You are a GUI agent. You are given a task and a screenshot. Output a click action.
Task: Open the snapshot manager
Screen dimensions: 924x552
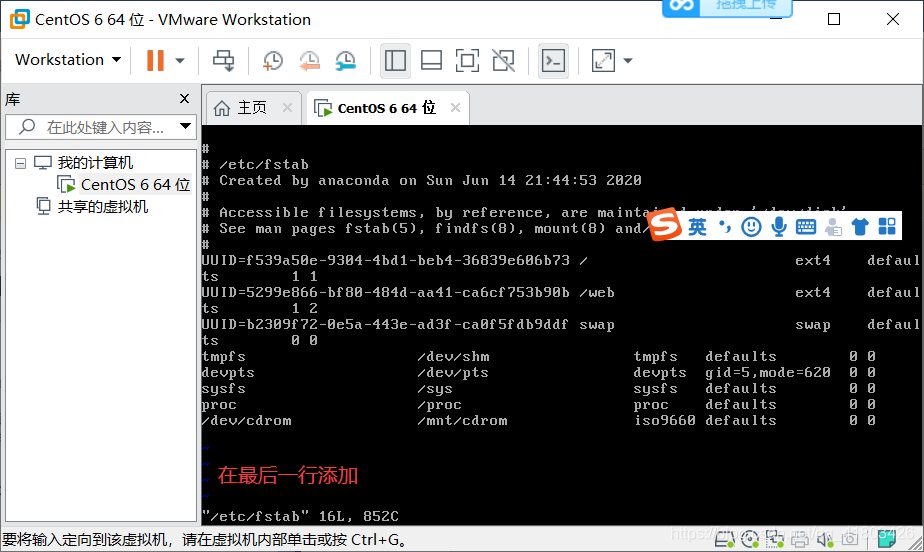click(345, 60)
